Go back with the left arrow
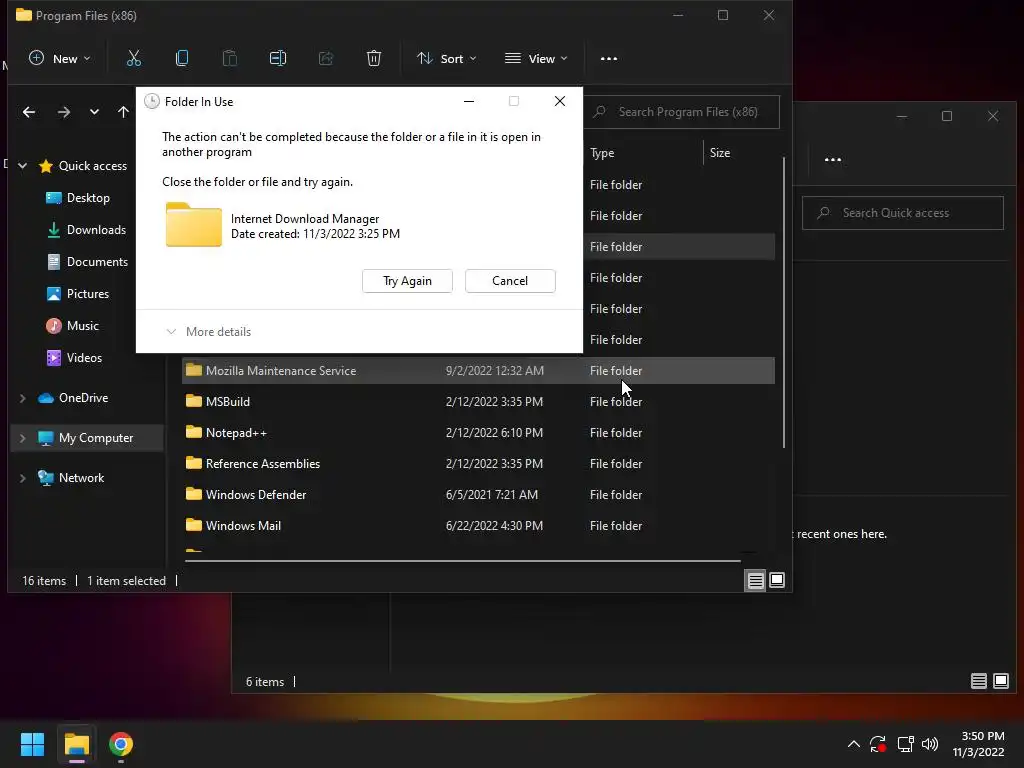The height and width of the screenshot is (768, 1024). [29, 112]
